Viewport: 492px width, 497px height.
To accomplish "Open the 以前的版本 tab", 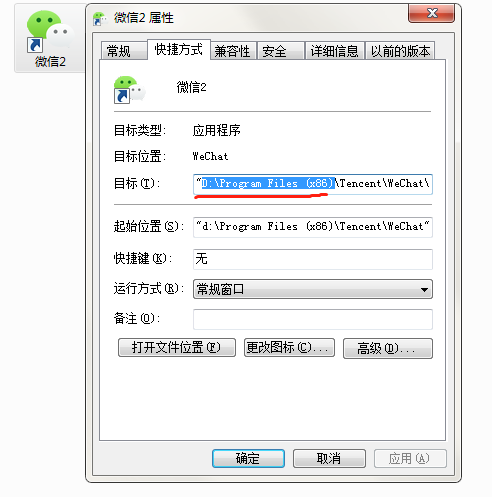I will [400, 51].
